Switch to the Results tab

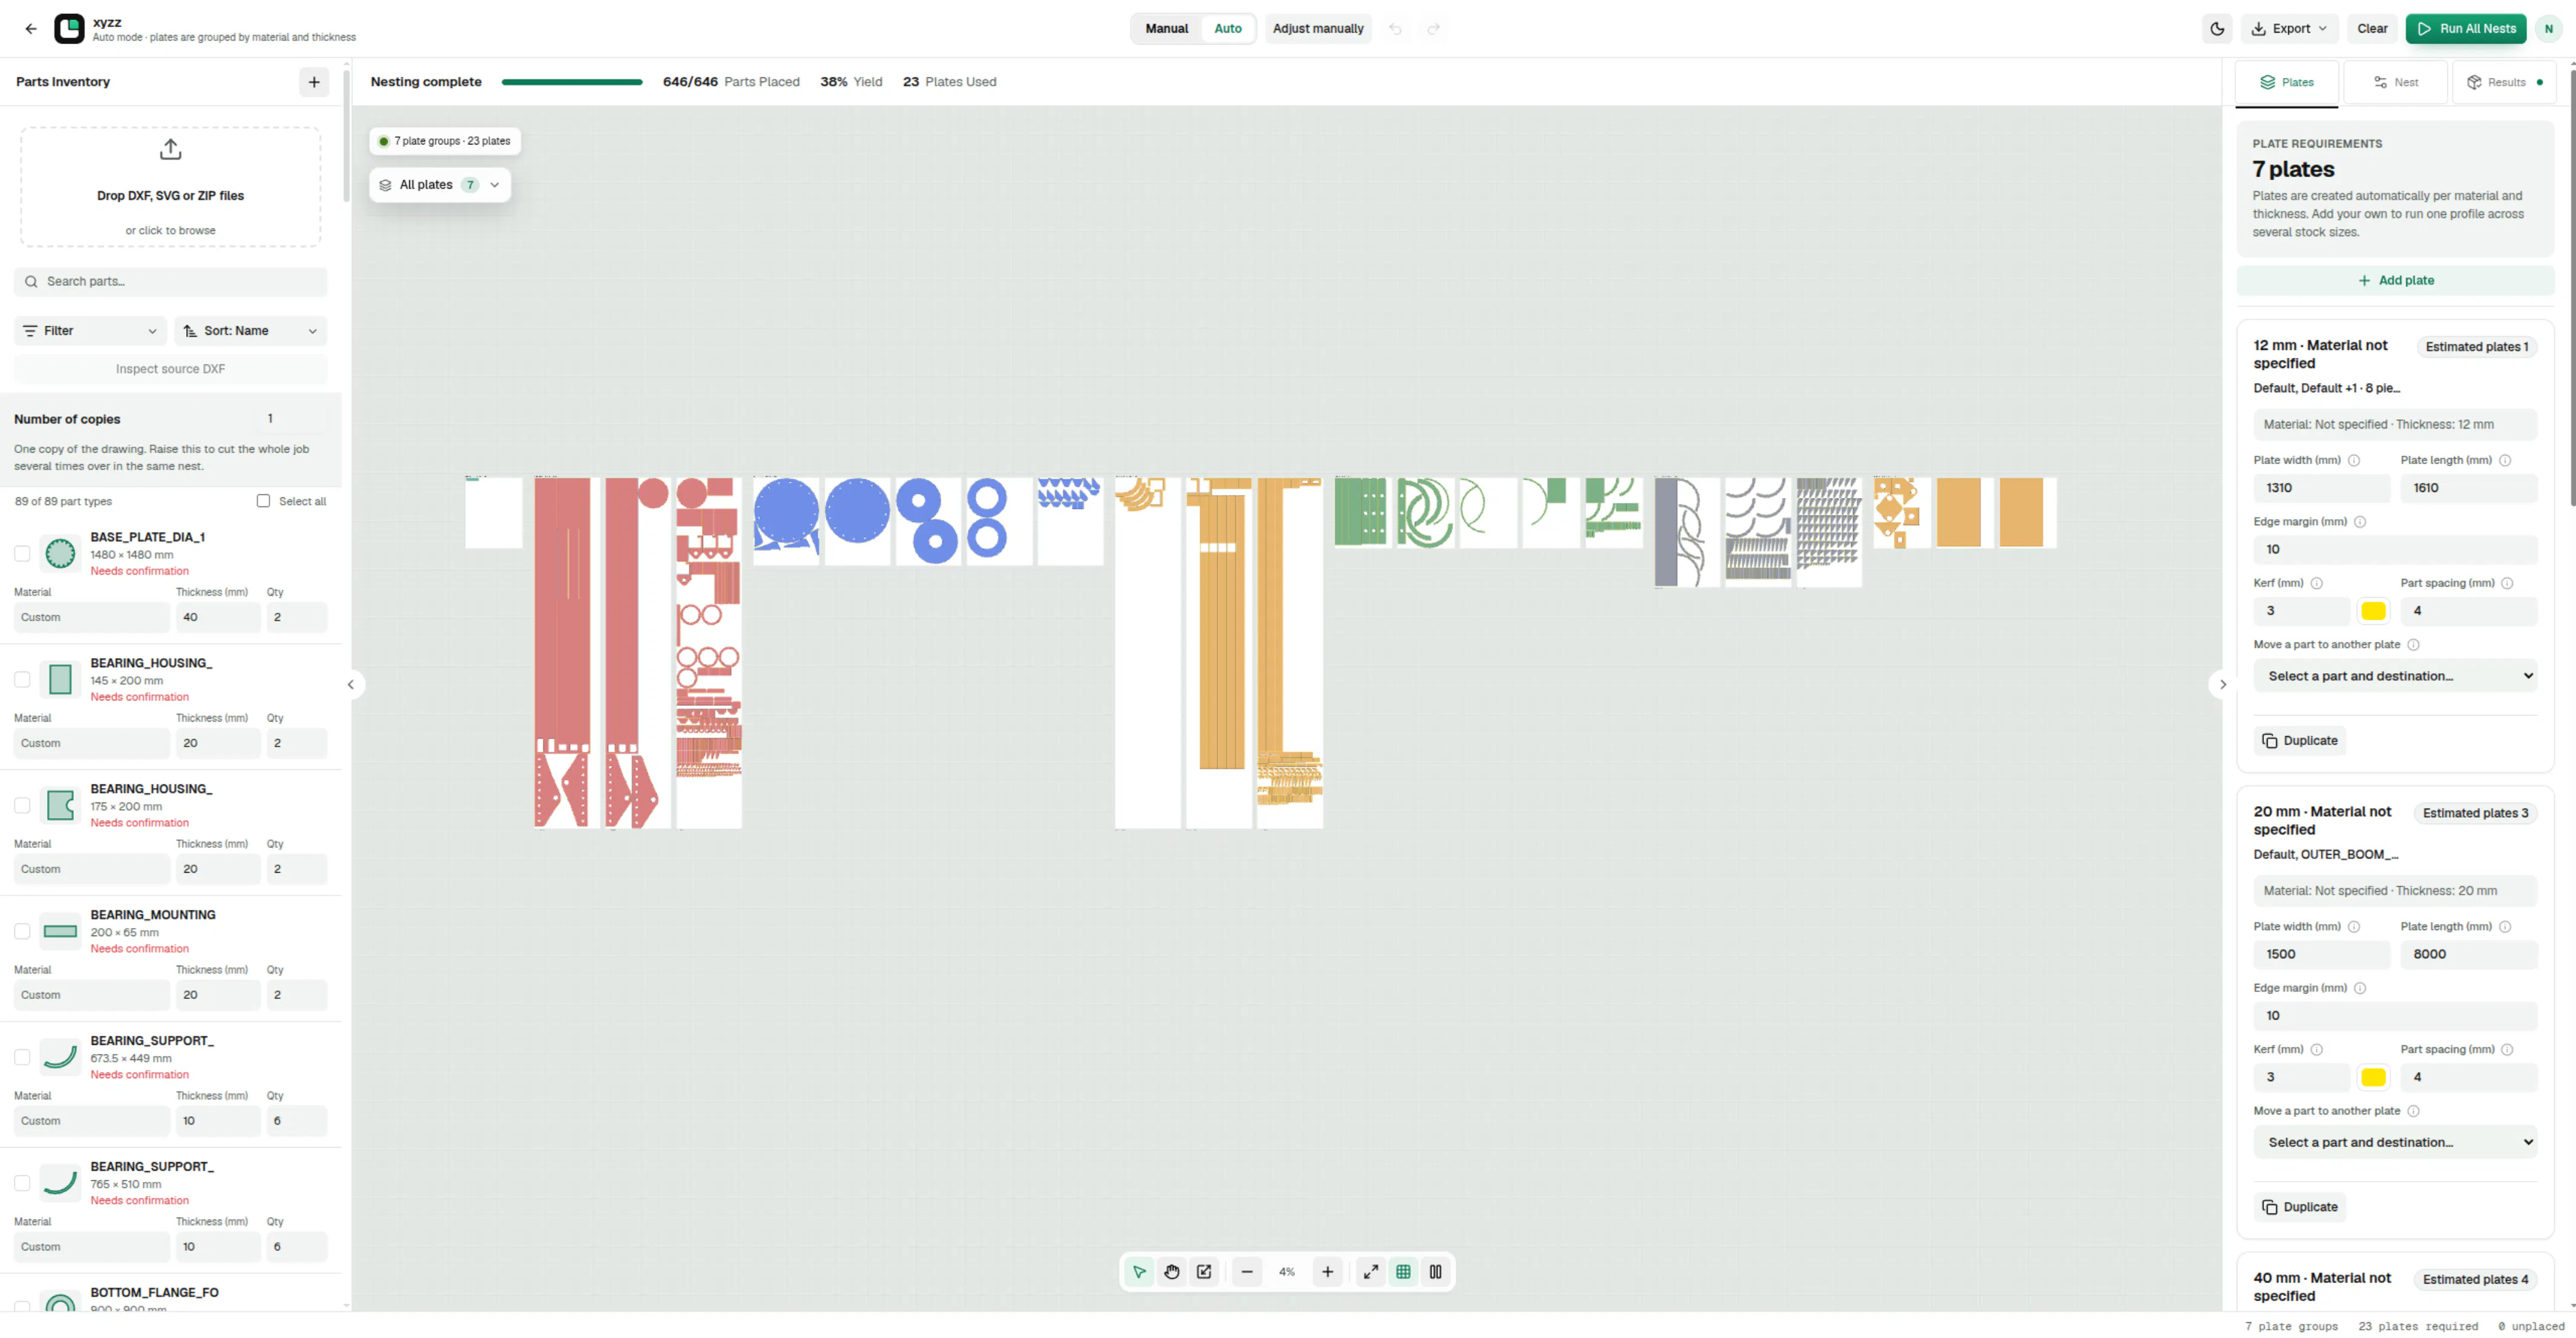[2504, 82]
